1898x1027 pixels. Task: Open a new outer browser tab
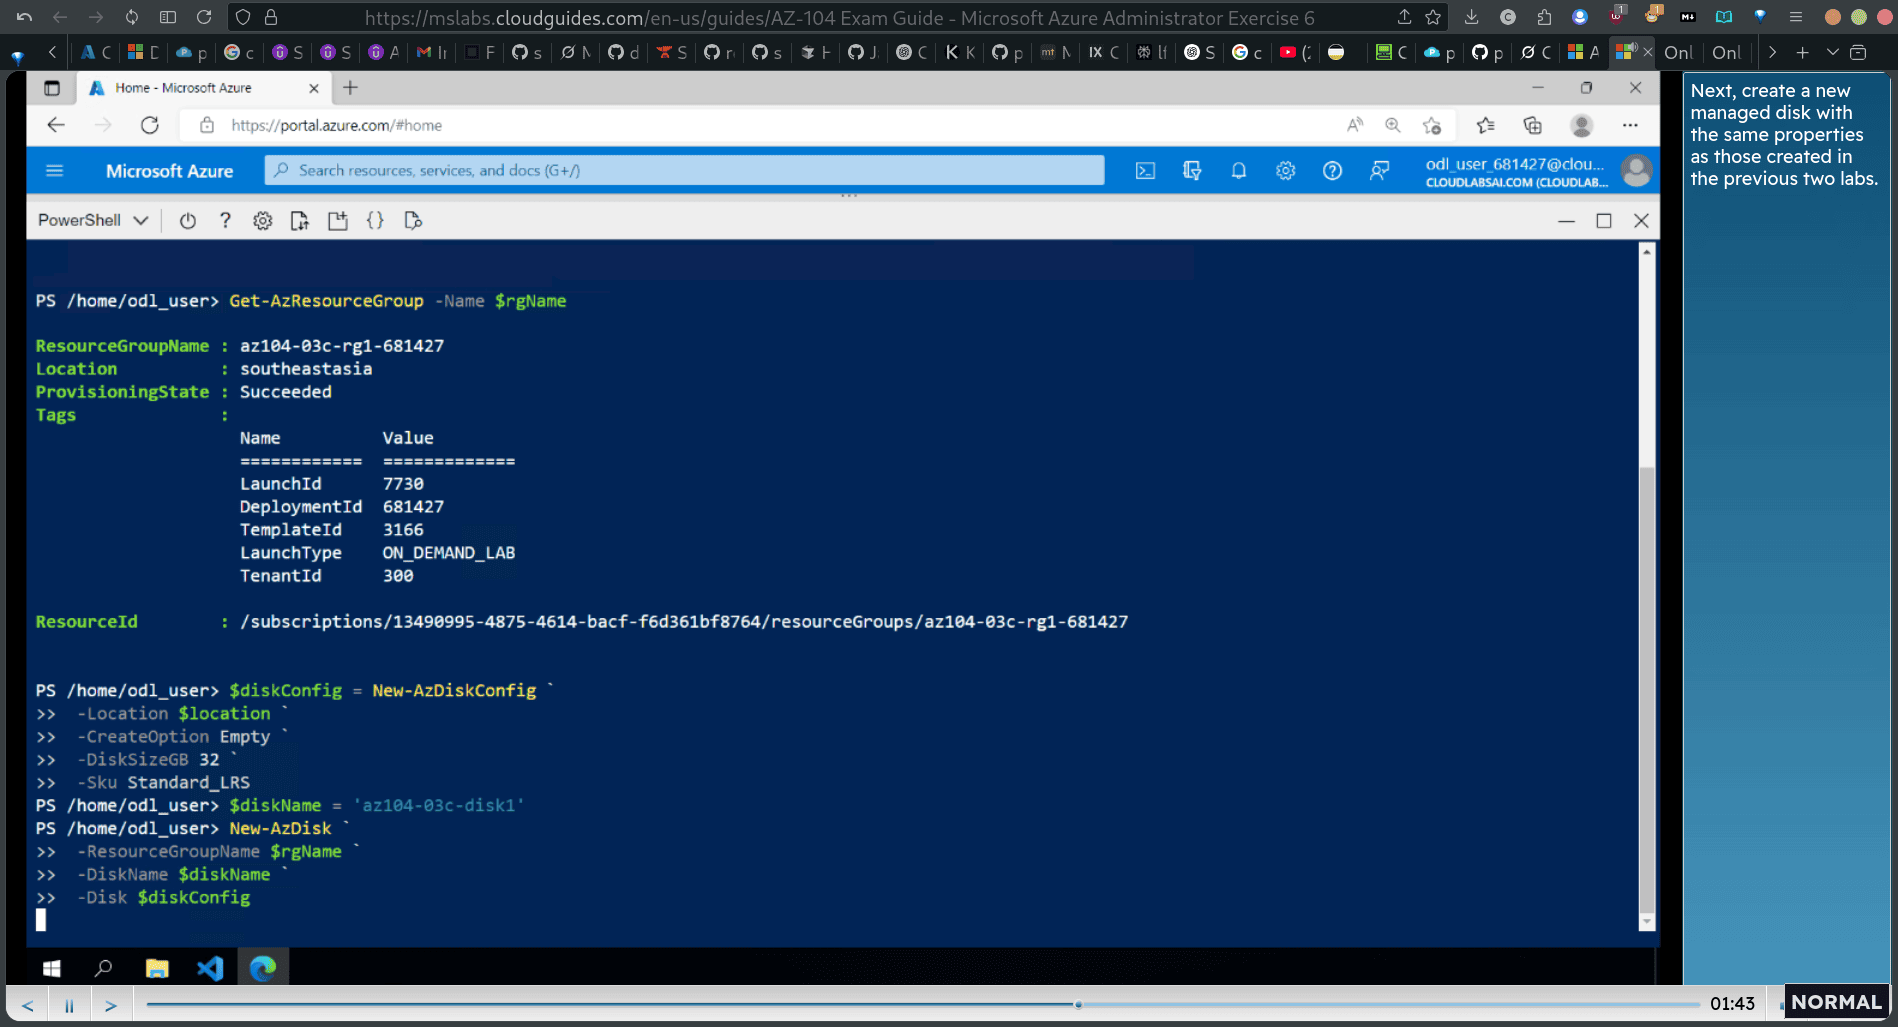click(x=1802, y=52)
